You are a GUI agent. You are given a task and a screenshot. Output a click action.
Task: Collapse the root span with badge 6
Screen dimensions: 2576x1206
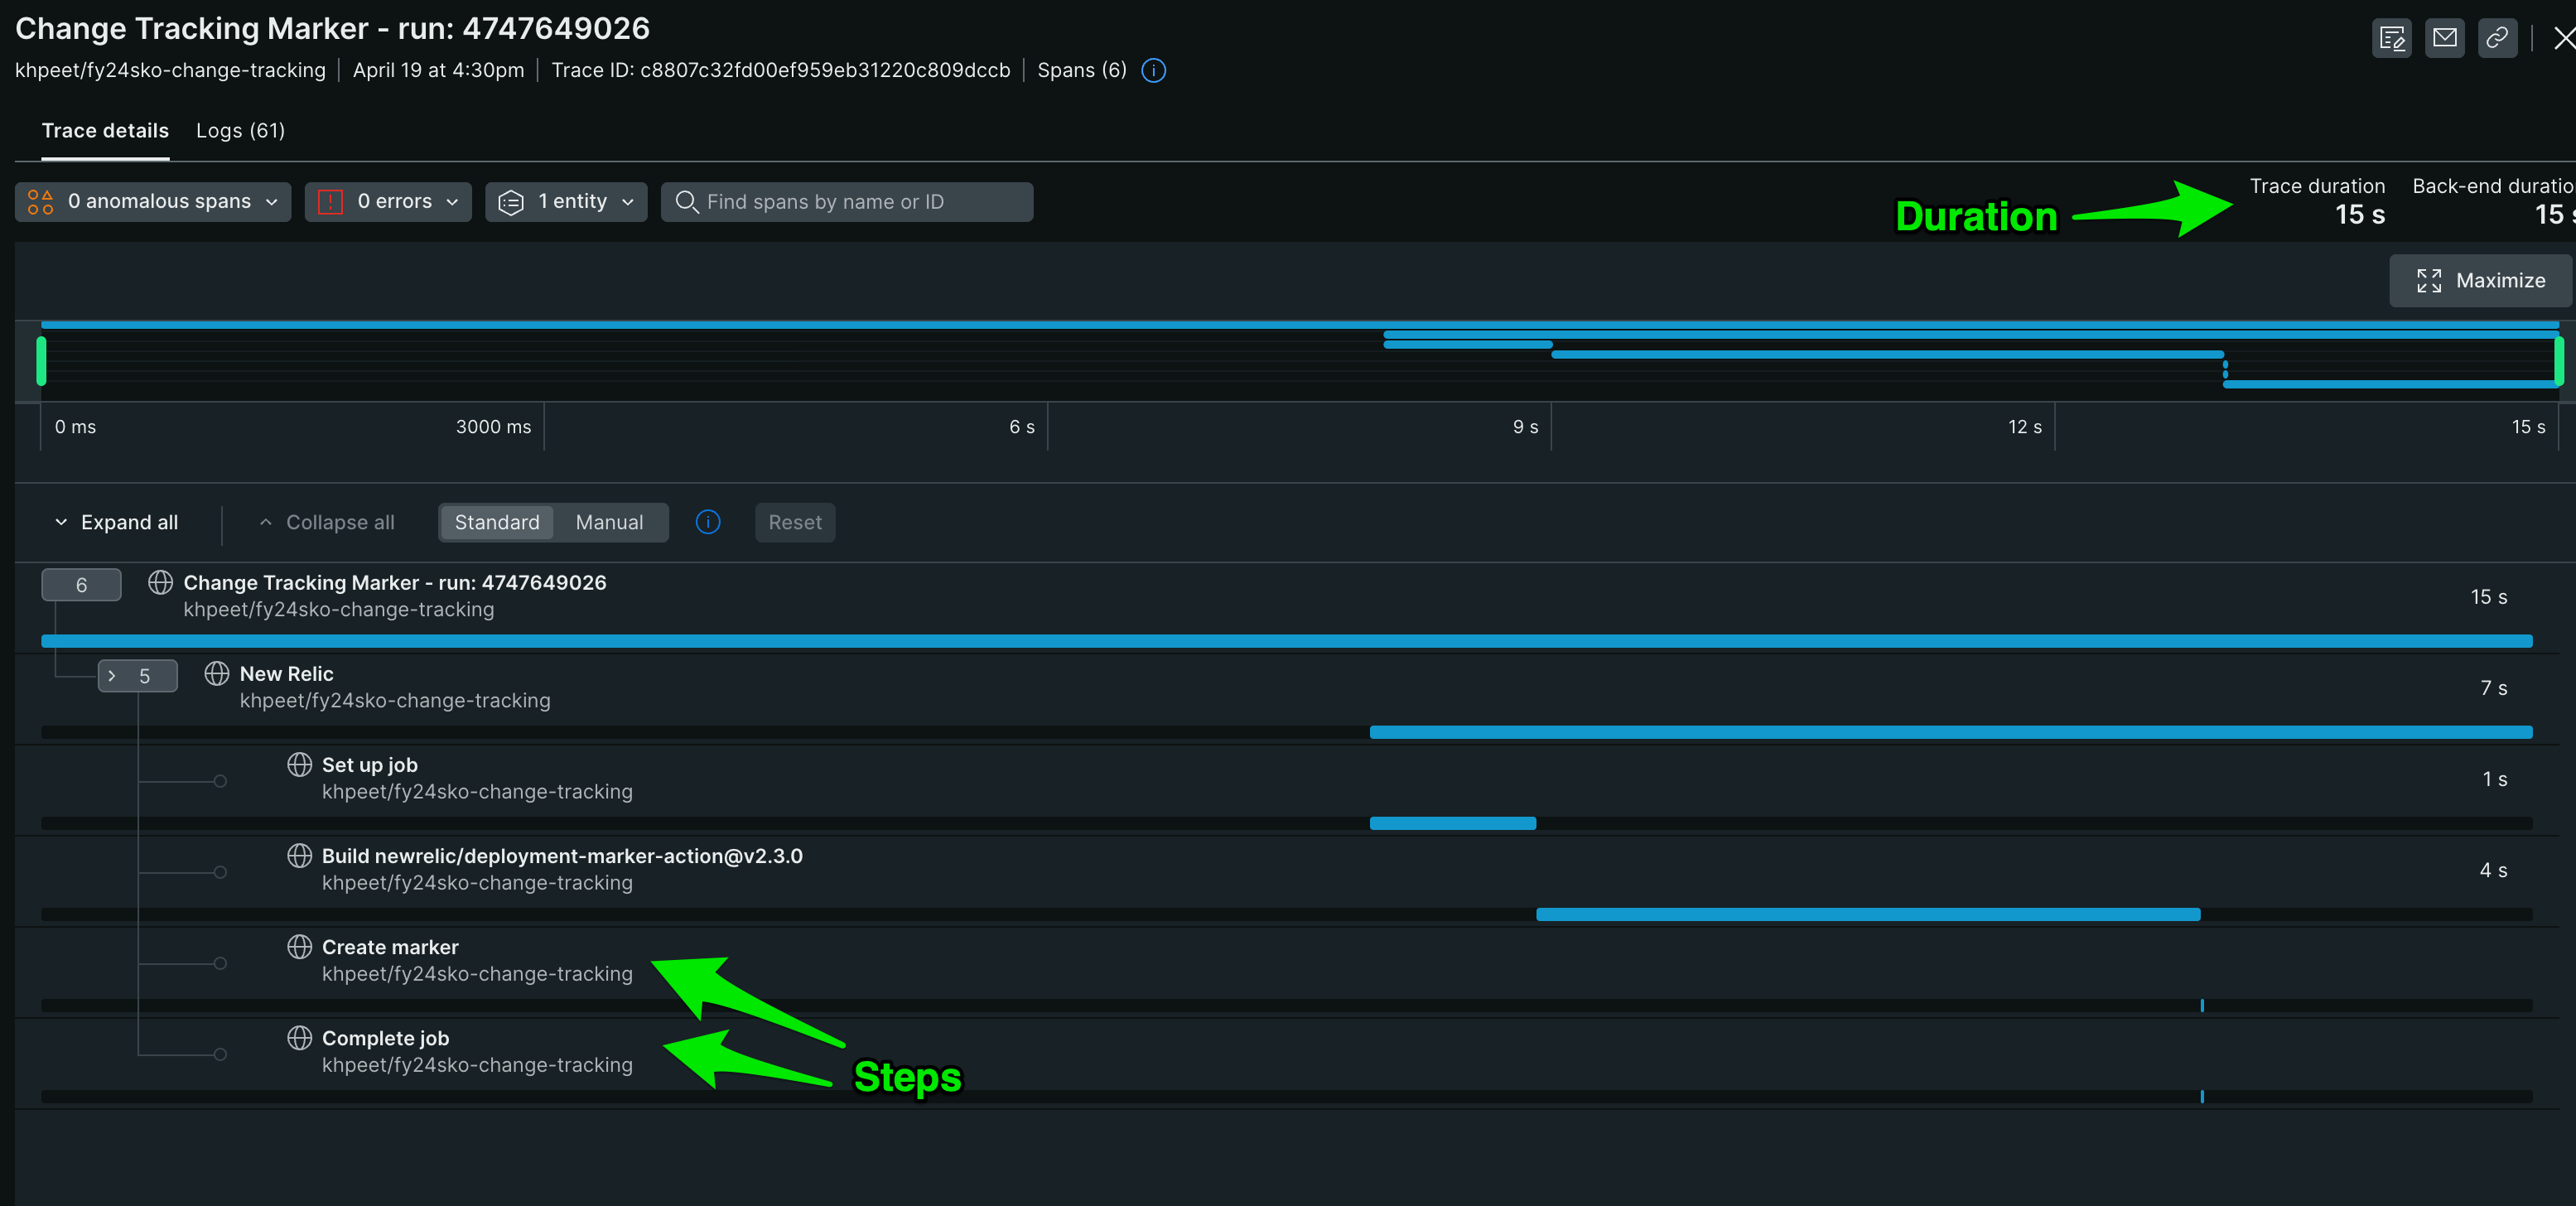tap(81, 585)
